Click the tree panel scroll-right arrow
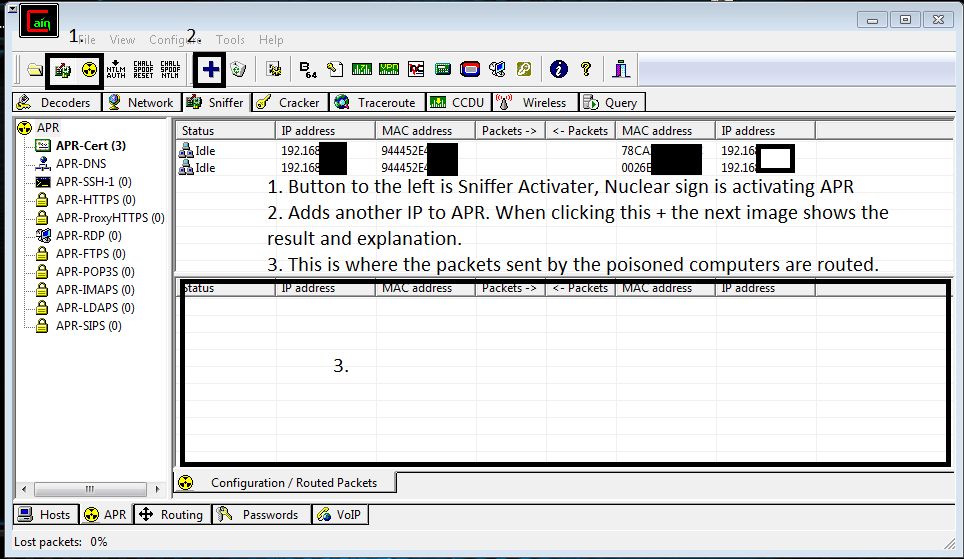This screenshot has width=964, height=559. pos(157,490)
